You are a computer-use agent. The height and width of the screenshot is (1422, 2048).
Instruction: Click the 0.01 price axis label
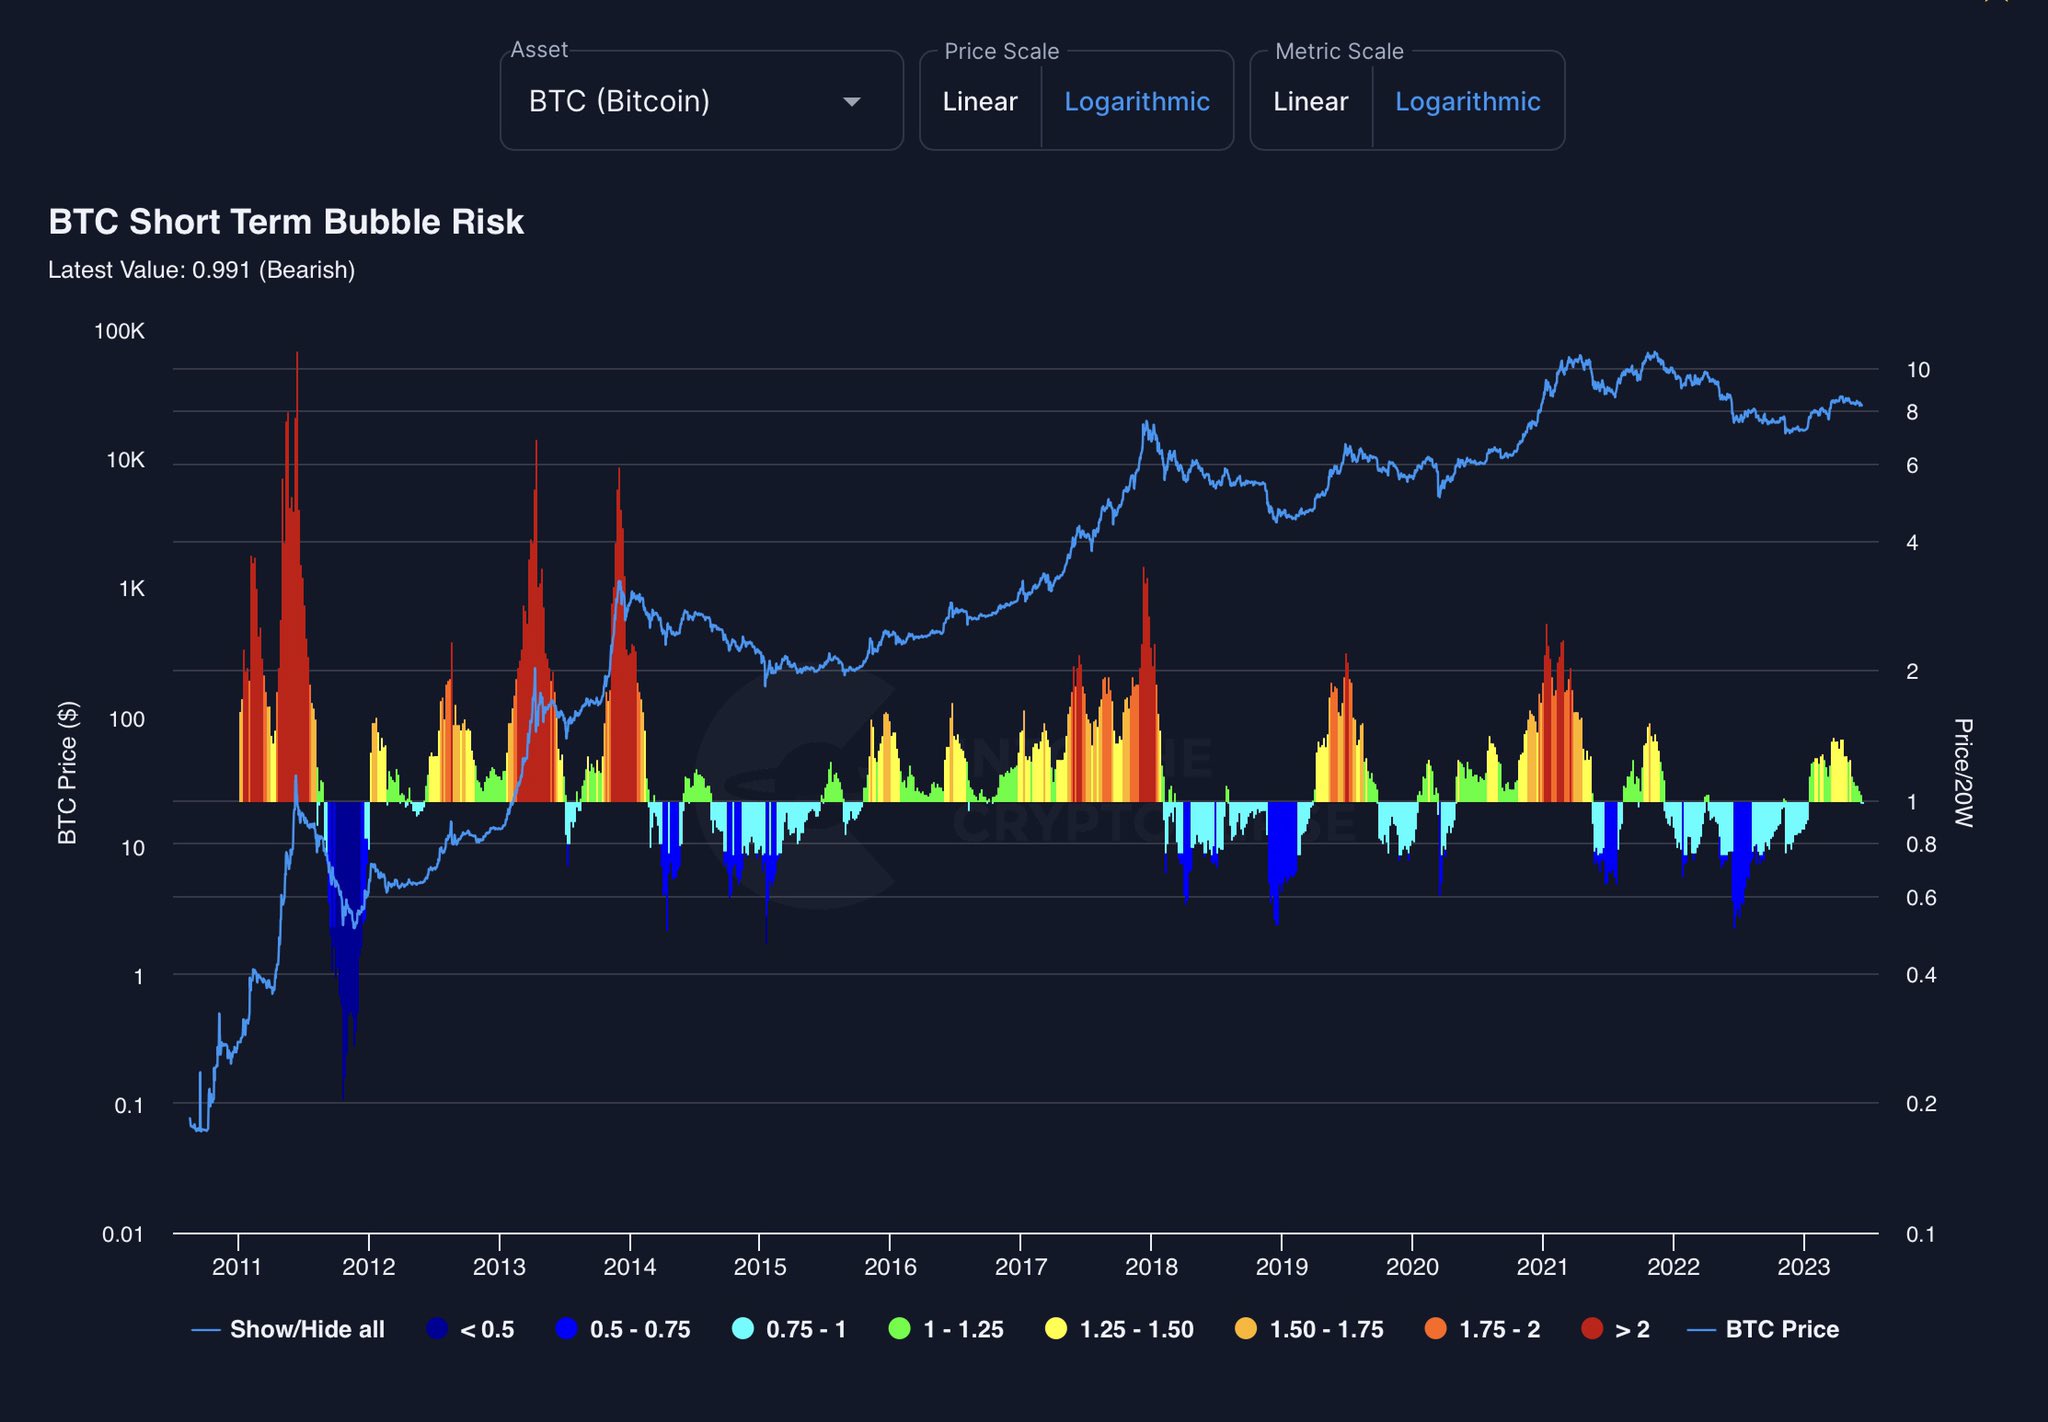tap(123, 1234)
